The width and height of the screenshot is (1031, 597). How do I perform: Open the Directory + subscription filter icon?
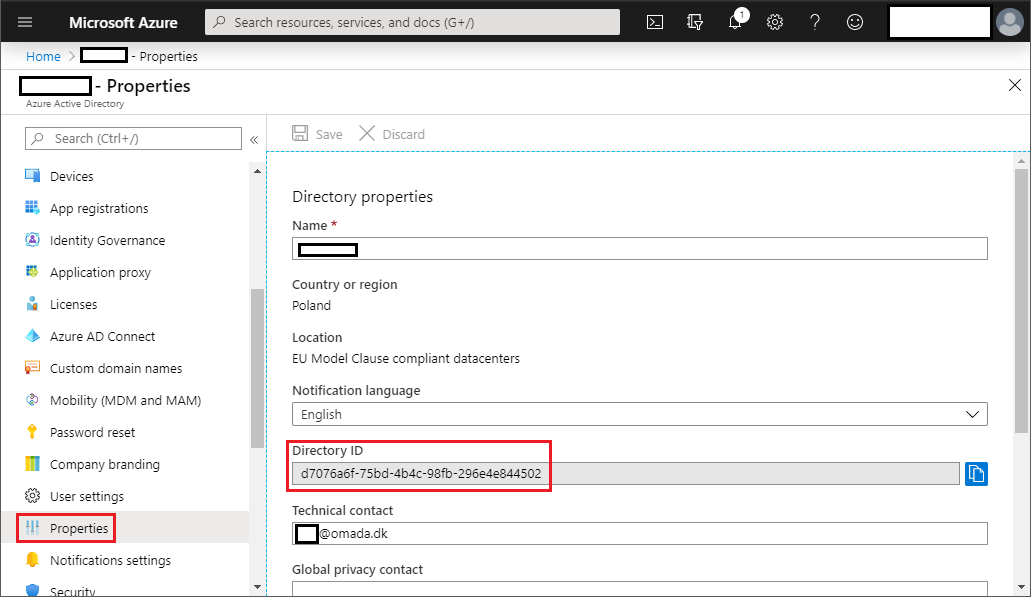pyautogui.click(x=695, y=22)
